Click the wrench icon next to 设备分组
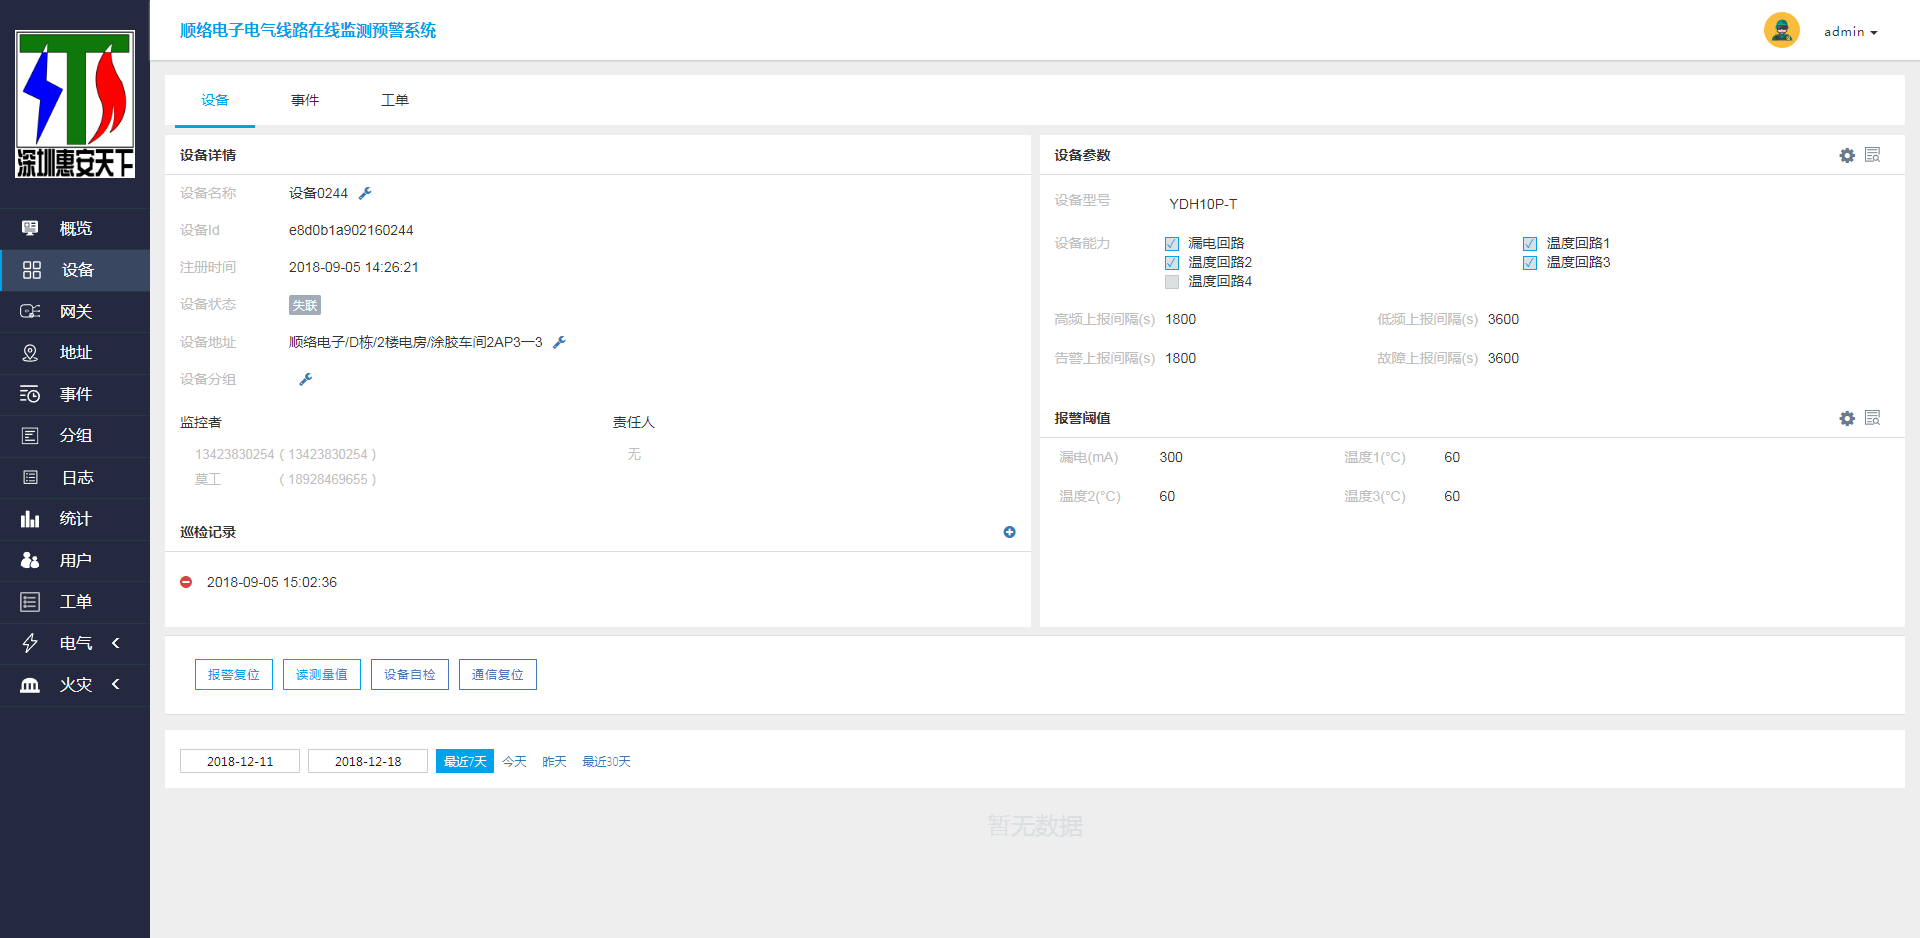This screenshot has width=1920, height=938. [306, 379]
